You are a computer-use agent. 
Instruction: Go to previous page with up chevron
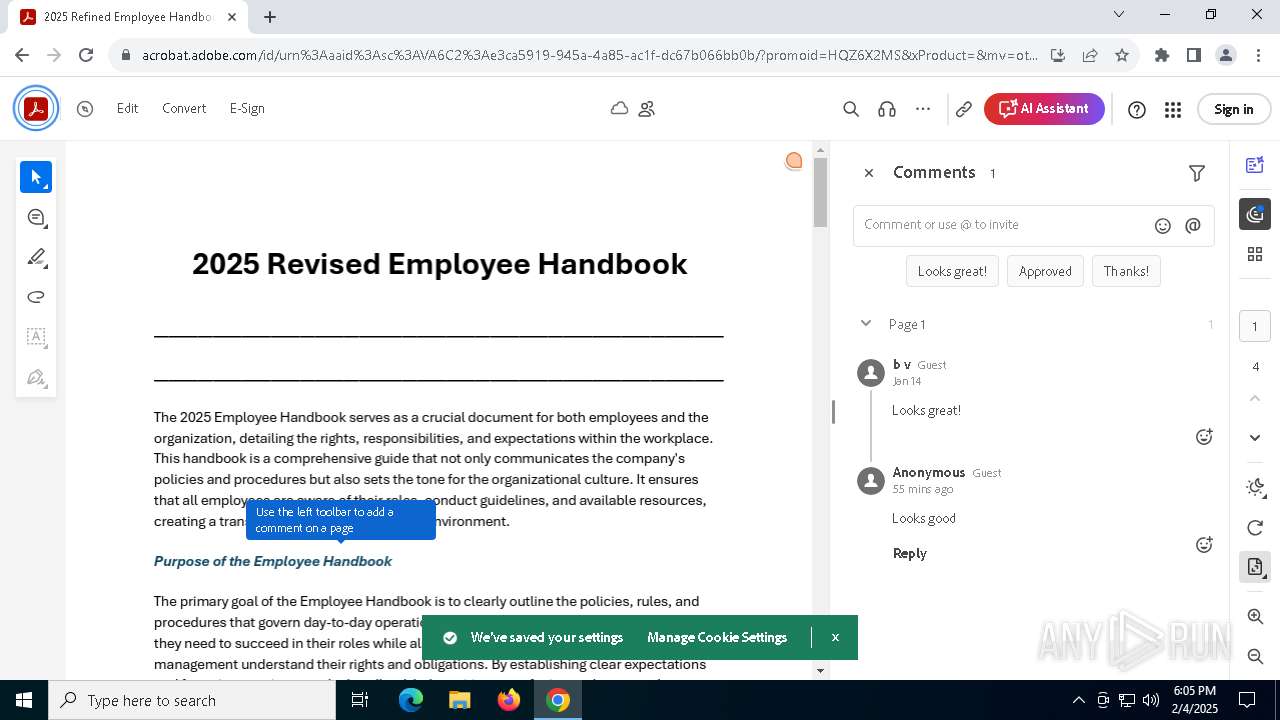[x=1255, y=399]
